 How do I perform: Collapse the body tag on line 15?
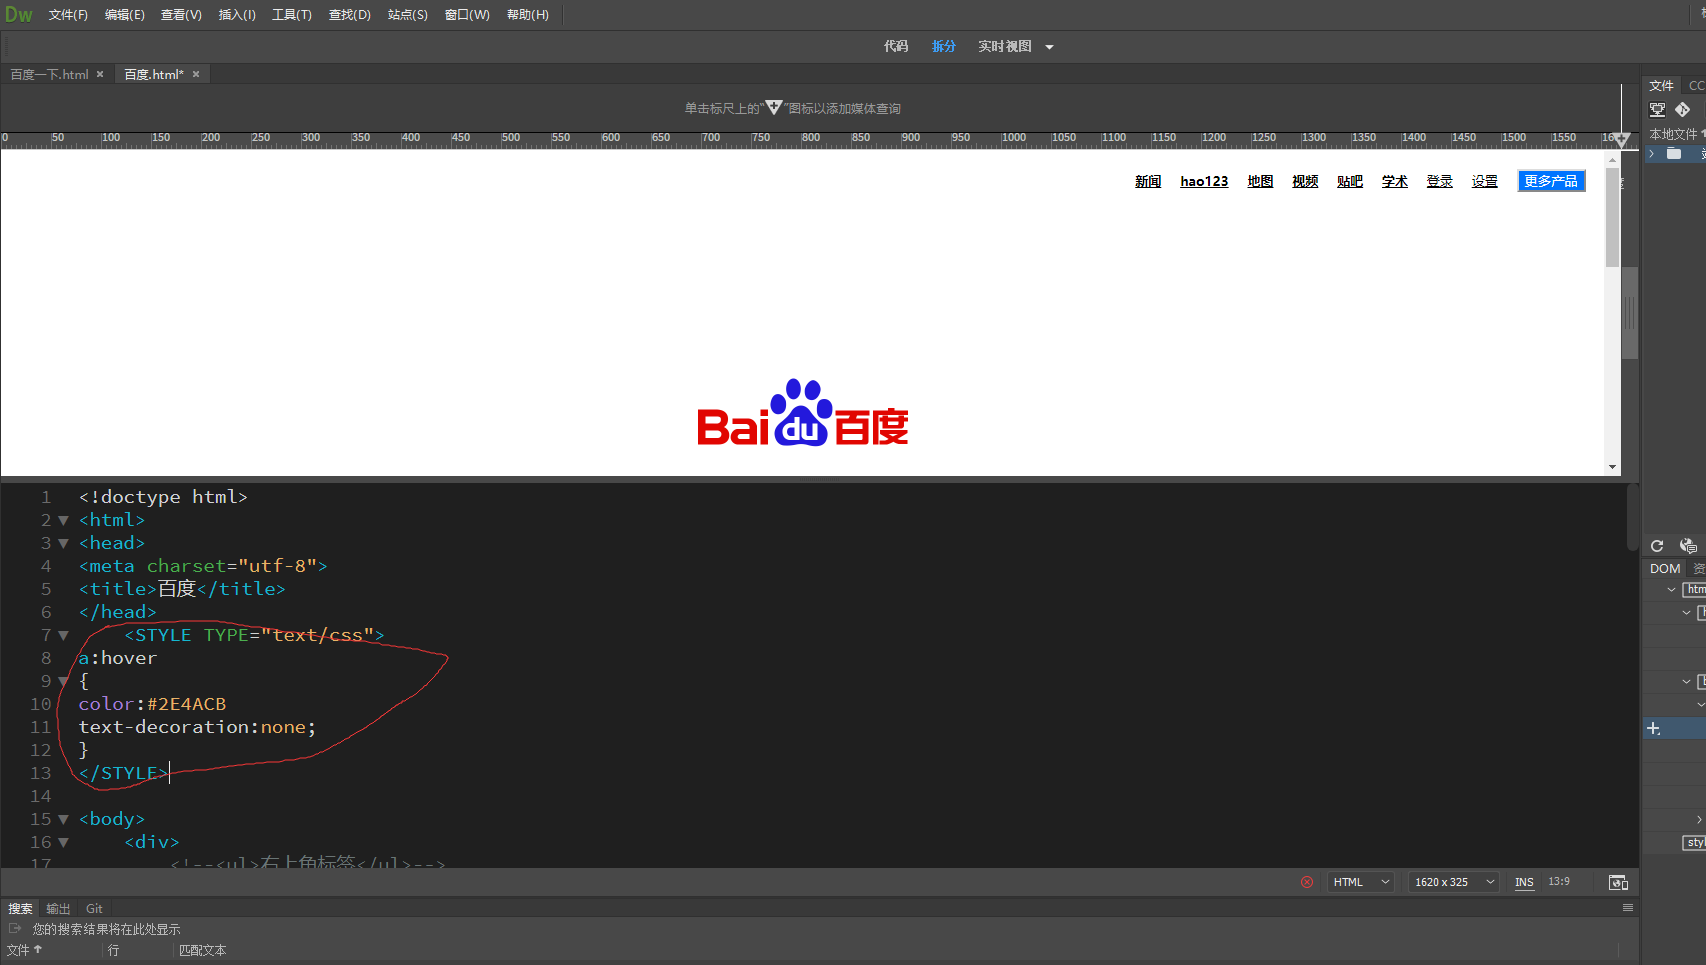[64, 819]
